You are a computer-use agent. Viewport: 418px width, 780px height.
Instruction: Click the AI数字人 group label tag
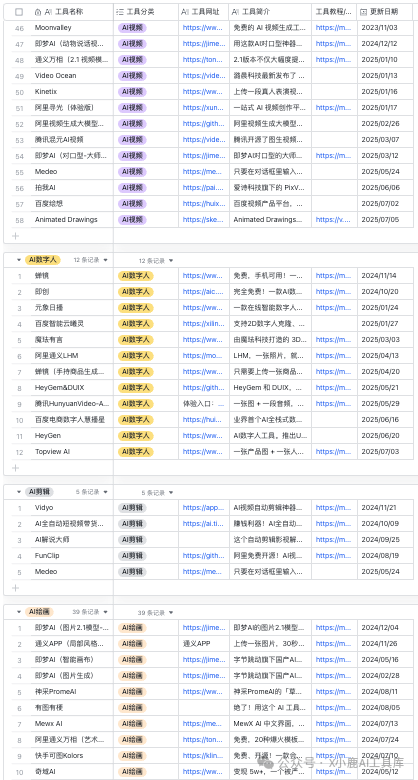coord(43,260)
